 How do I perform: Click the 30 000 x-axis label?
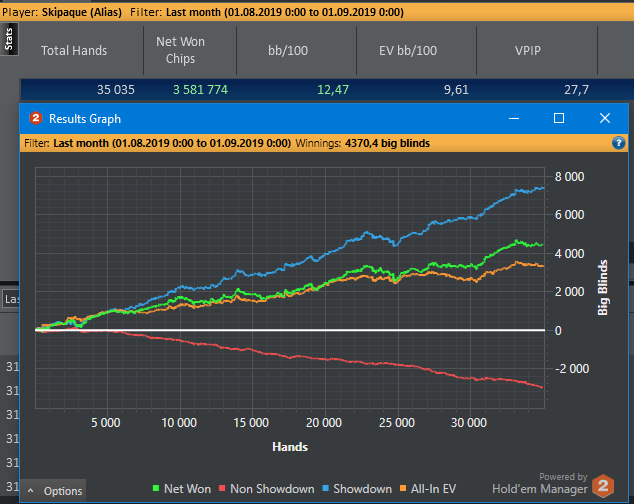point(469,423)
